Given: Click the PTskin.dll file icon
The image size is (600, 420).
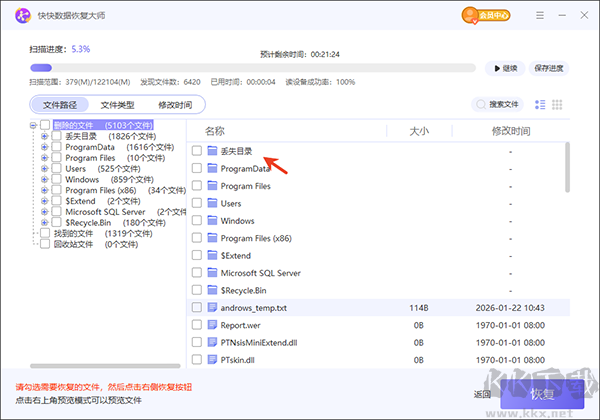Looking at the screenshot, I should [x=212, y=359].
